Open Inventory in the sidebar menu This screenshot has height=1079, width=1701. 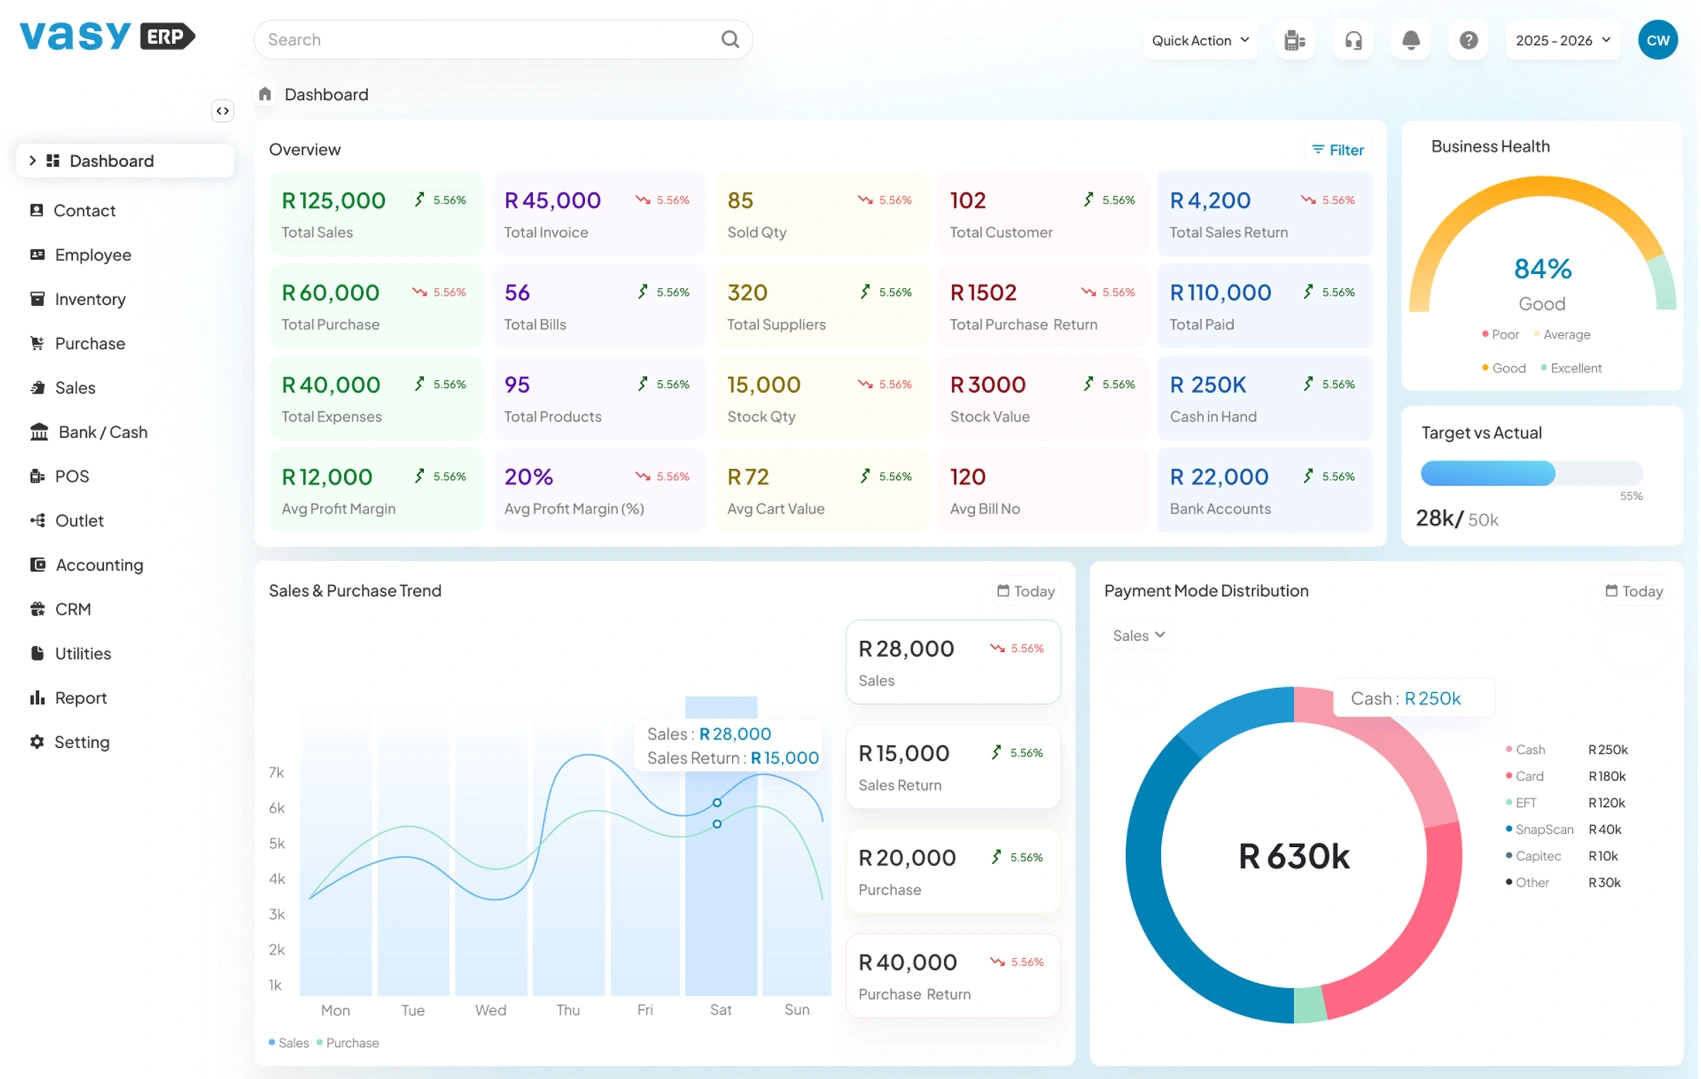(90, 299)
